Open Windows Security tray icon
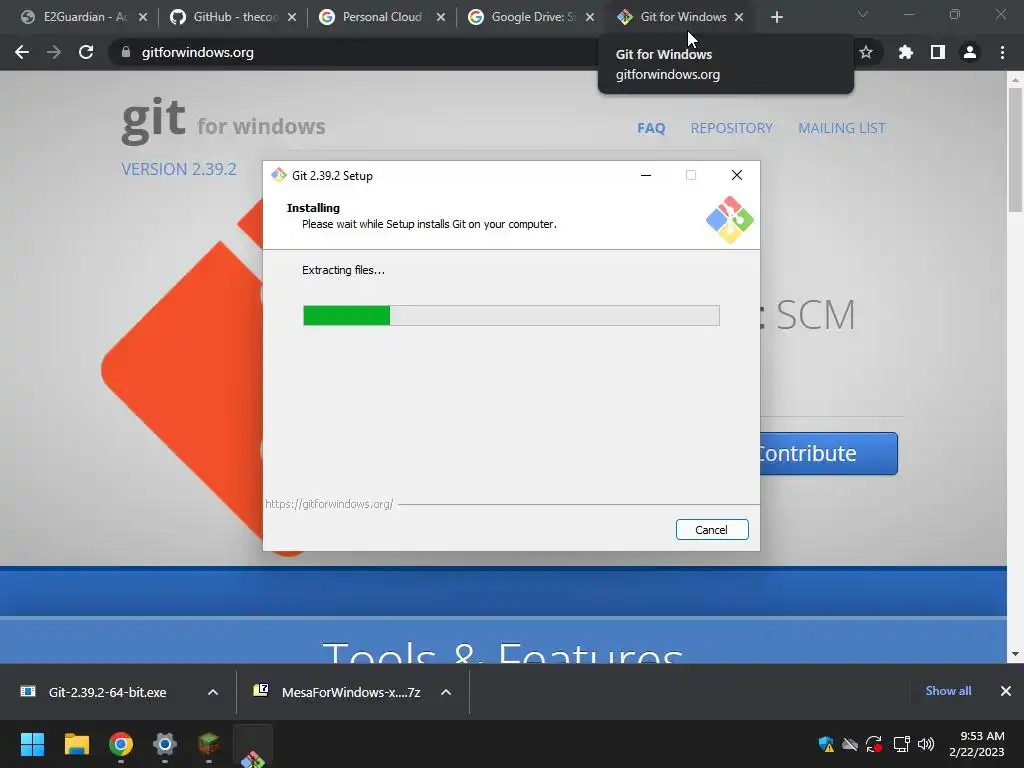1024x768 pixels. pyautogui.click(x=826, y=744)
